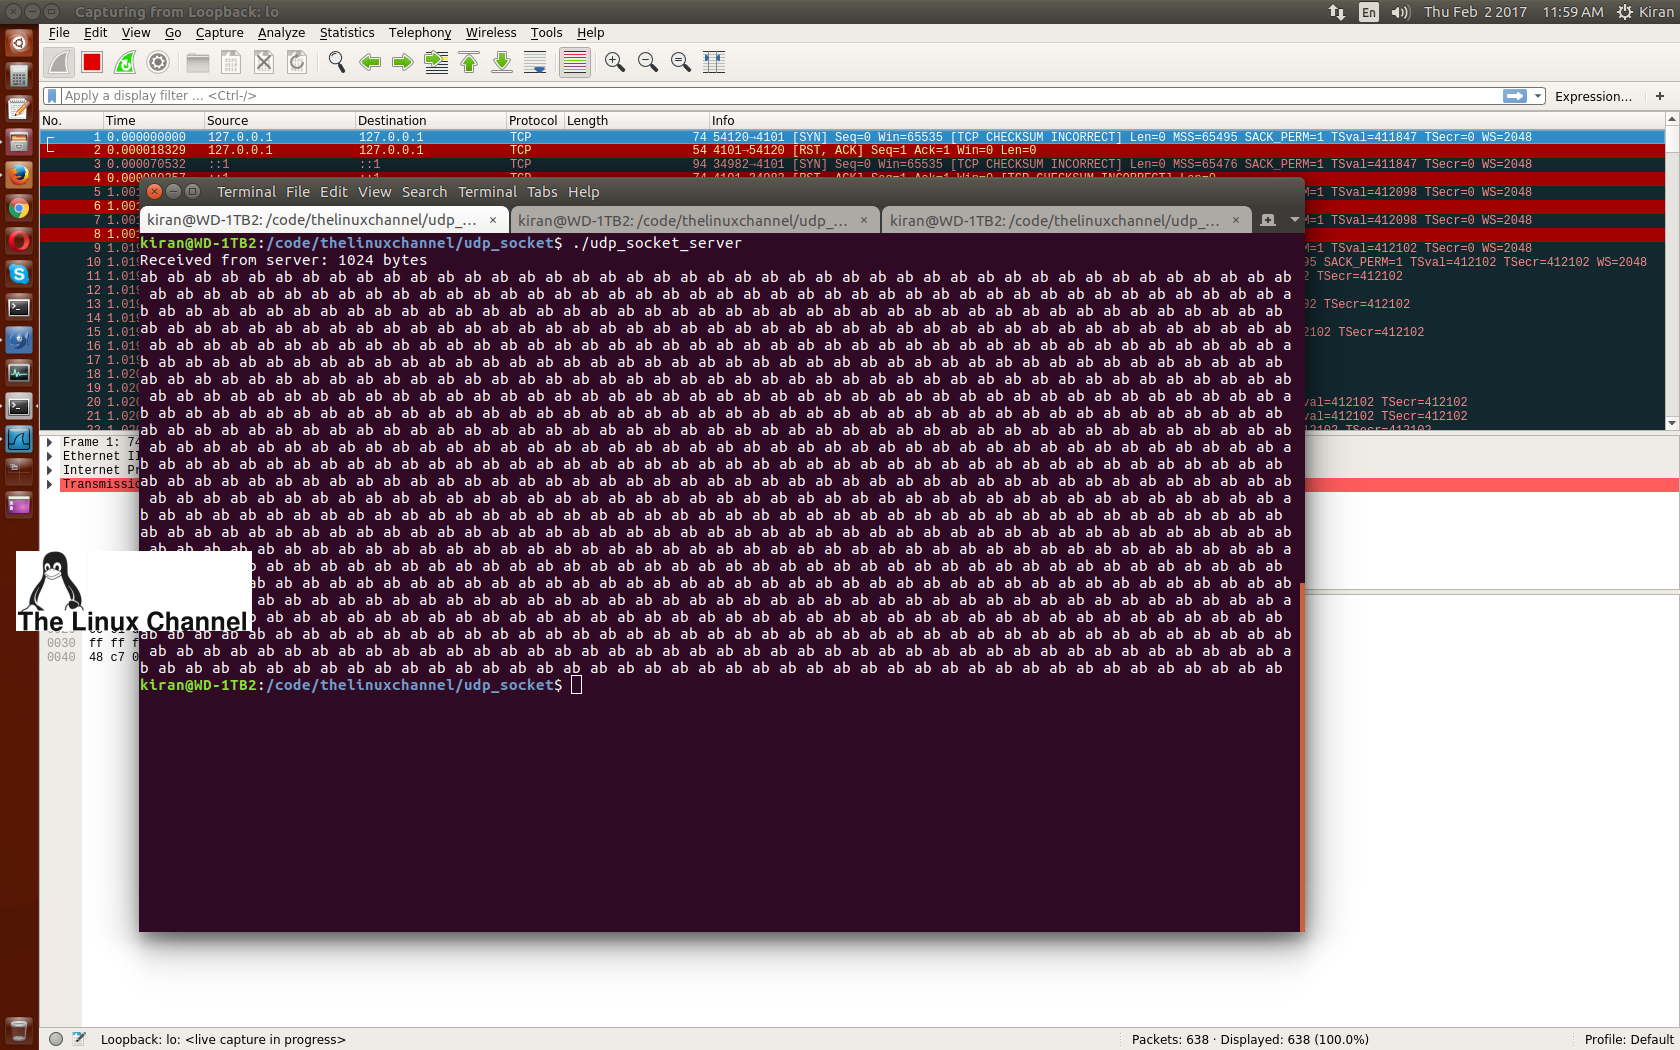Open the En keyboard layout indicator
This screenshot has width=1680, height=1050.
pyautogui.click(x=1369, y=12)
